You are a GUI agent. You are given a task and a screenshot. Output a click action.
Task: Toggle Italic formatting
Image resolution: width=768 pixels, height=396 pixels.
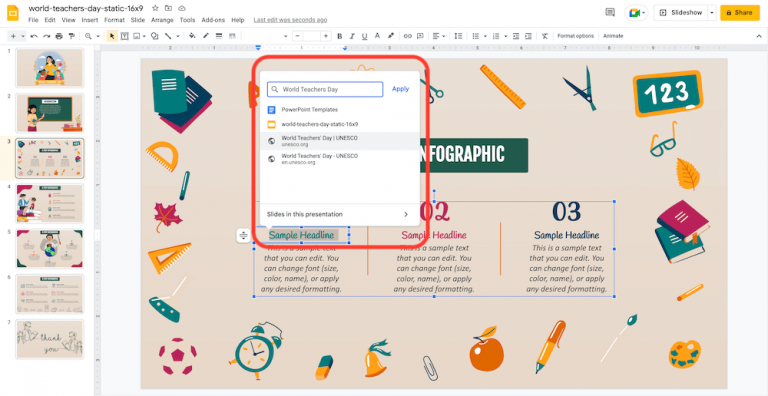pyautogui.click(x=352, y=36)
